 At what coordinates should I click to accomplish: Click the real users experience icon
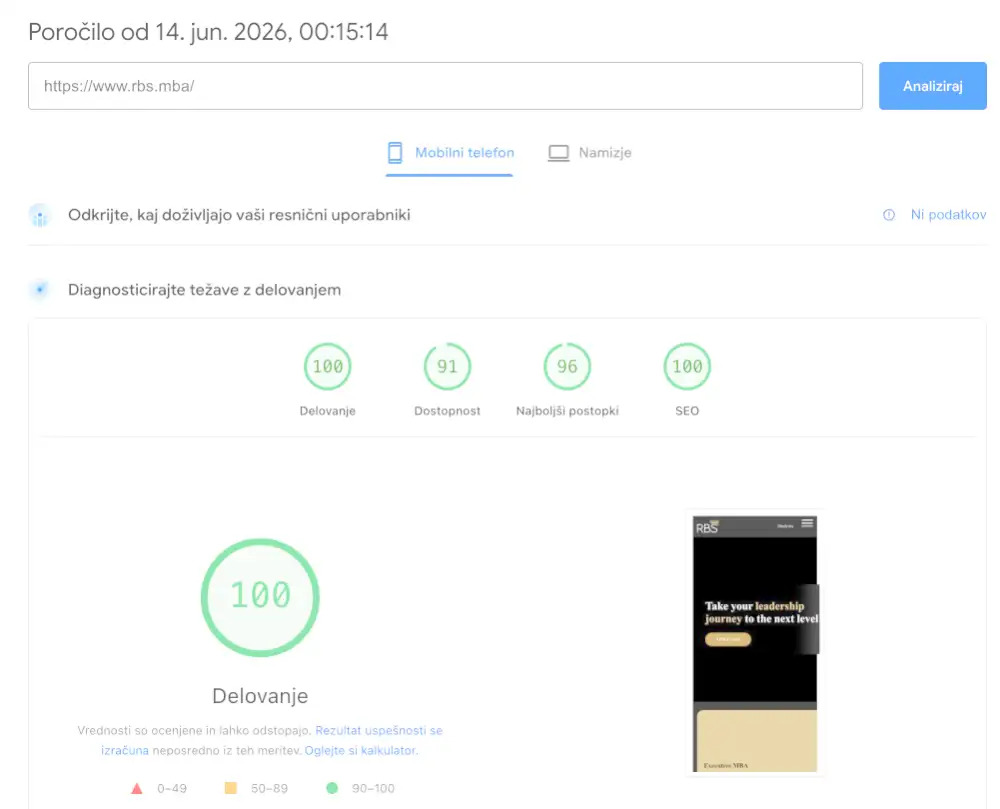point(40,215)
